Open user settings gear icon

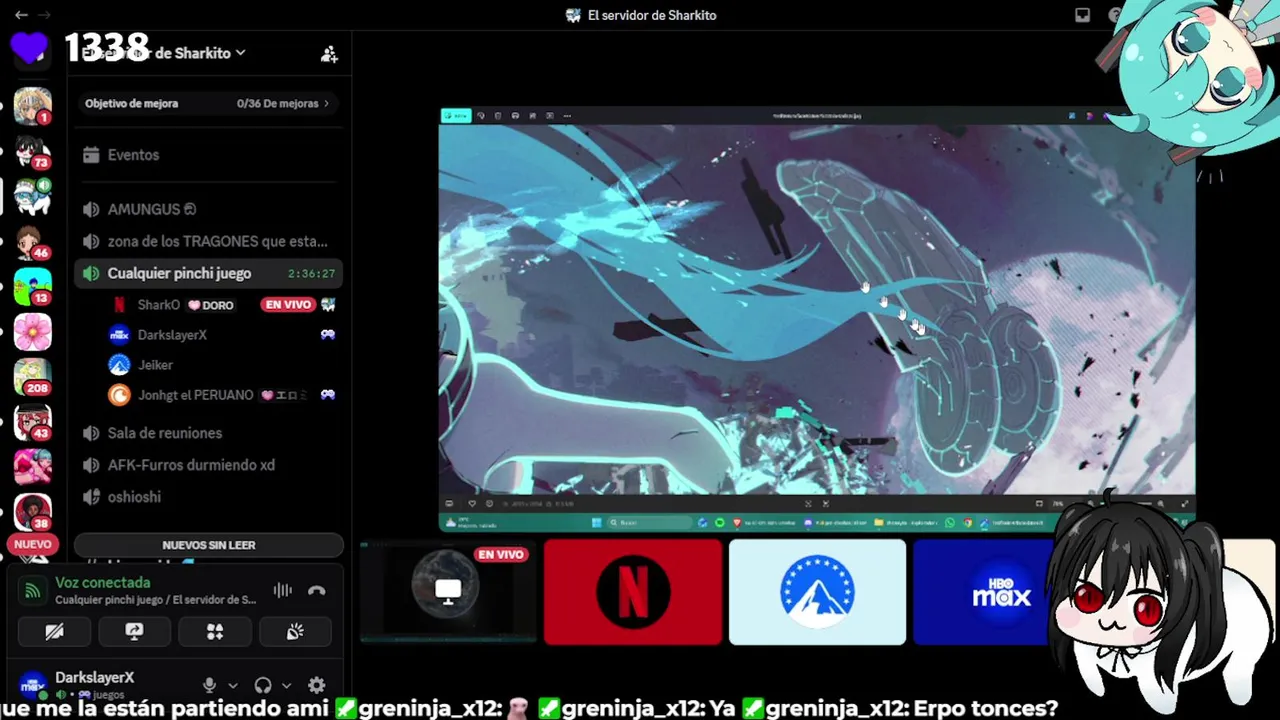[x=316, y=685]
